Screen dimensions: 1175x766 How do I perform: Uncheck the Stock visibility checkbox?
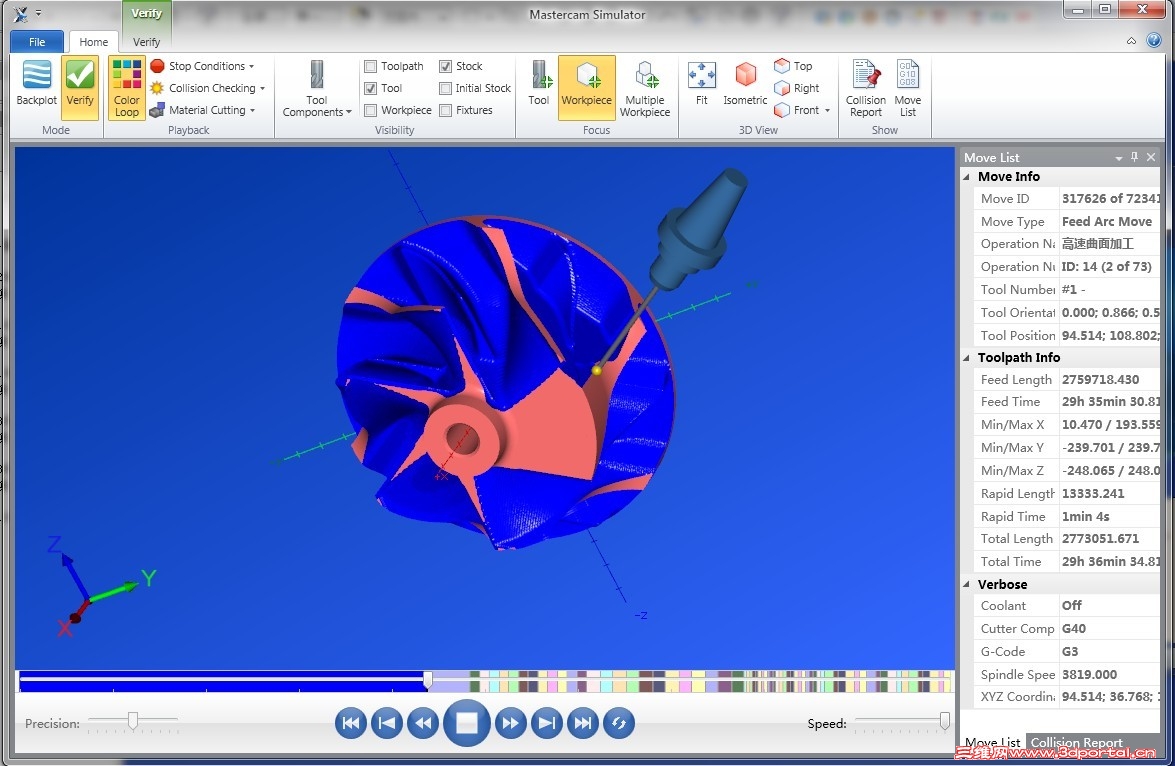pyautogui.click(x=445, y=66)
